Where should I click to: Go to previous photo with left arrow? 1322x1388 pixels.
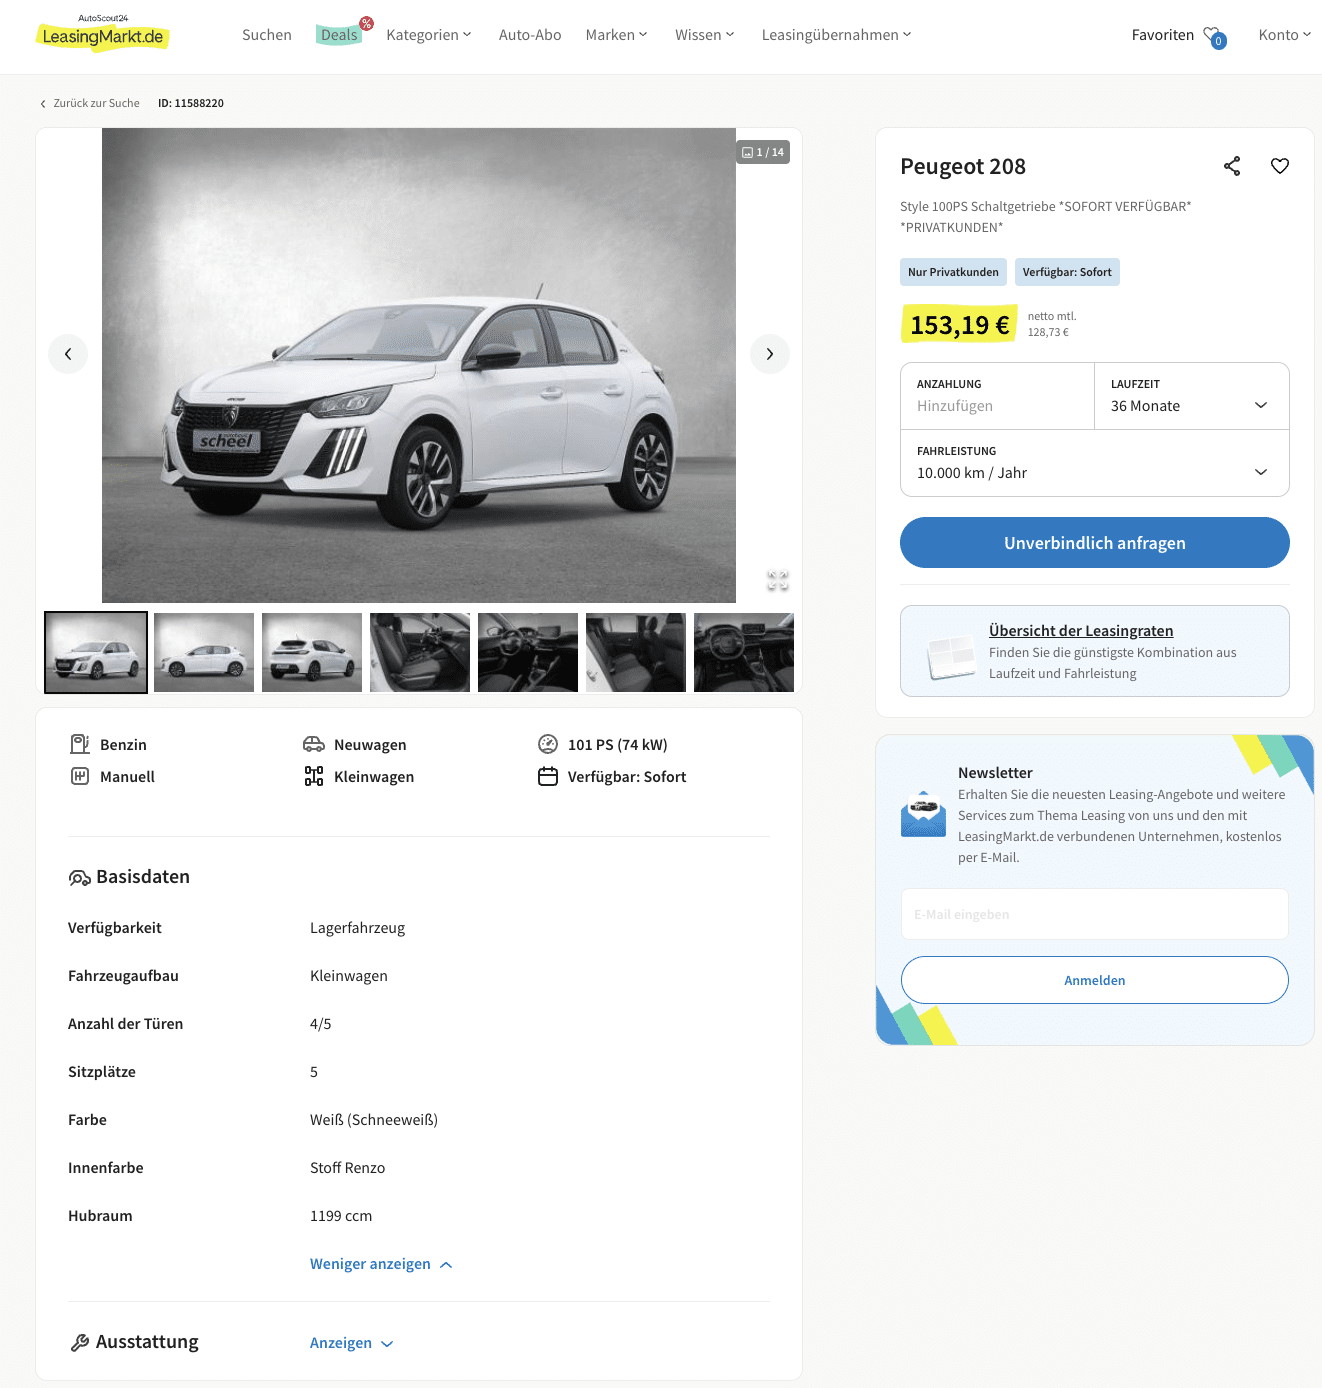(68, 354)
